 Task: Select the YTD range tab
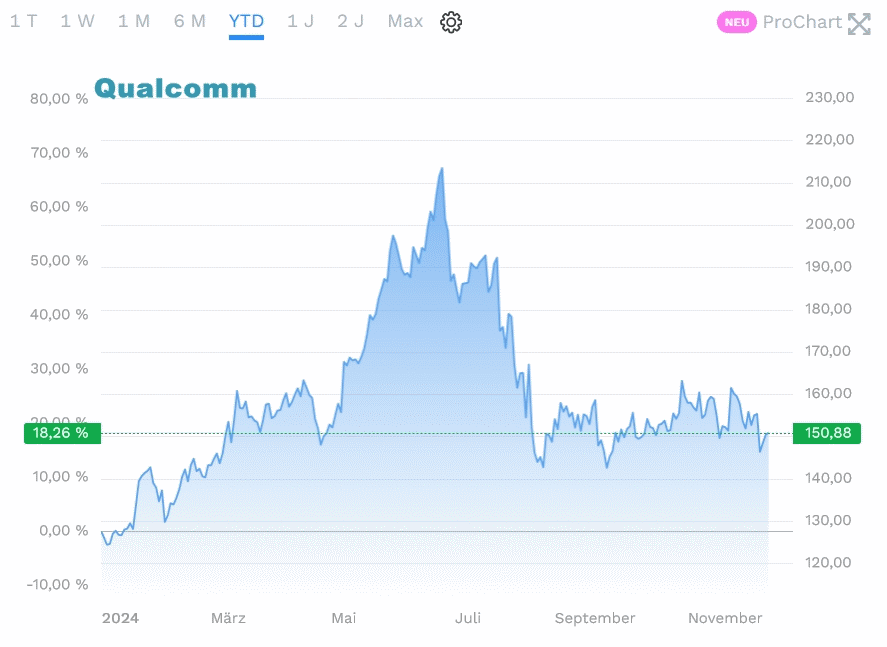(x=246, y=21)
